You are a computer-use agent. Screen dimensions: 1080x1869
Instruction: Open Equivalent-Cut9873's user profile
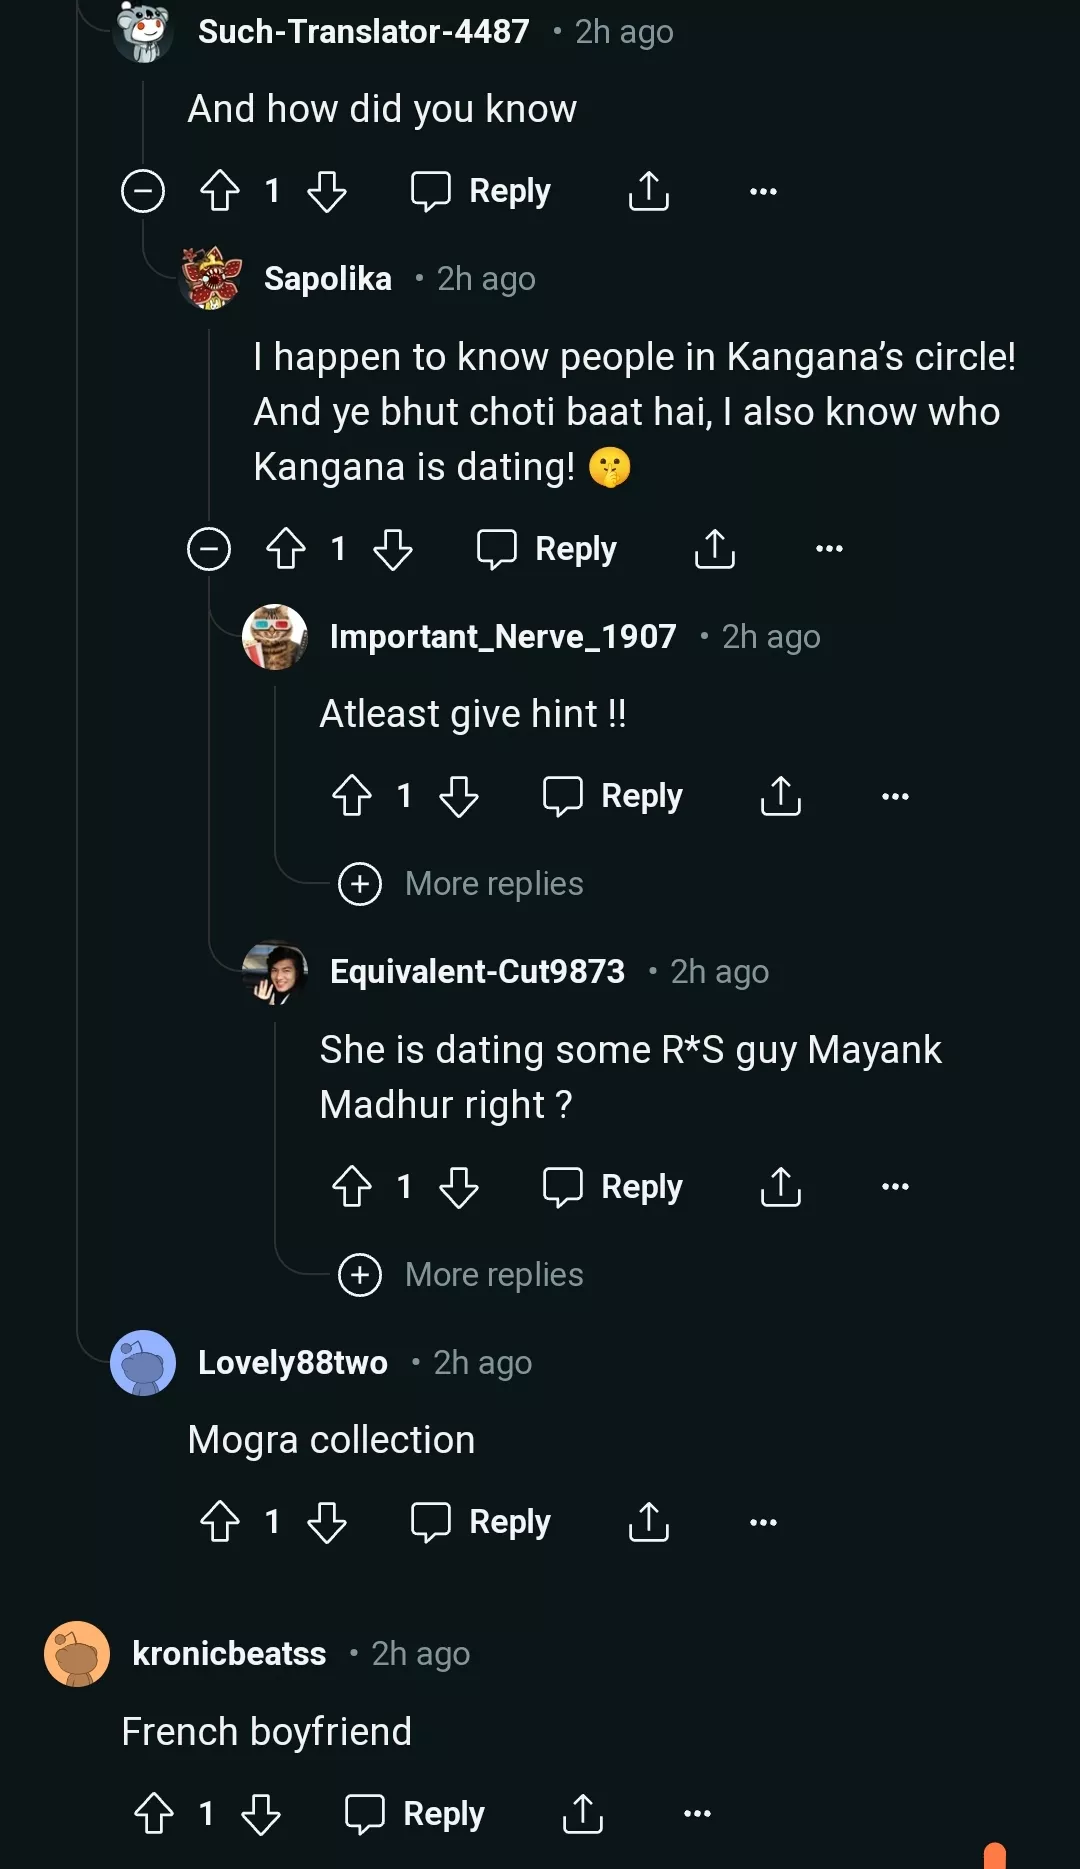coord(477,971)
